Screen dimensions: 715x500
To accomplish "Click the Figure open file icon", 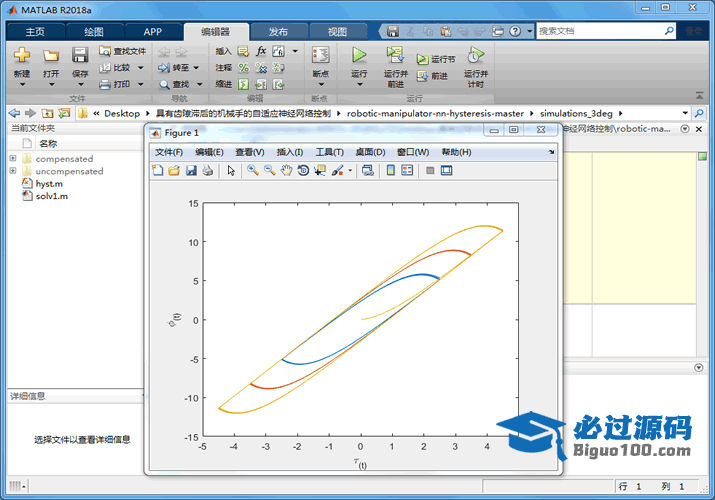I will click(x=174, y=170).
